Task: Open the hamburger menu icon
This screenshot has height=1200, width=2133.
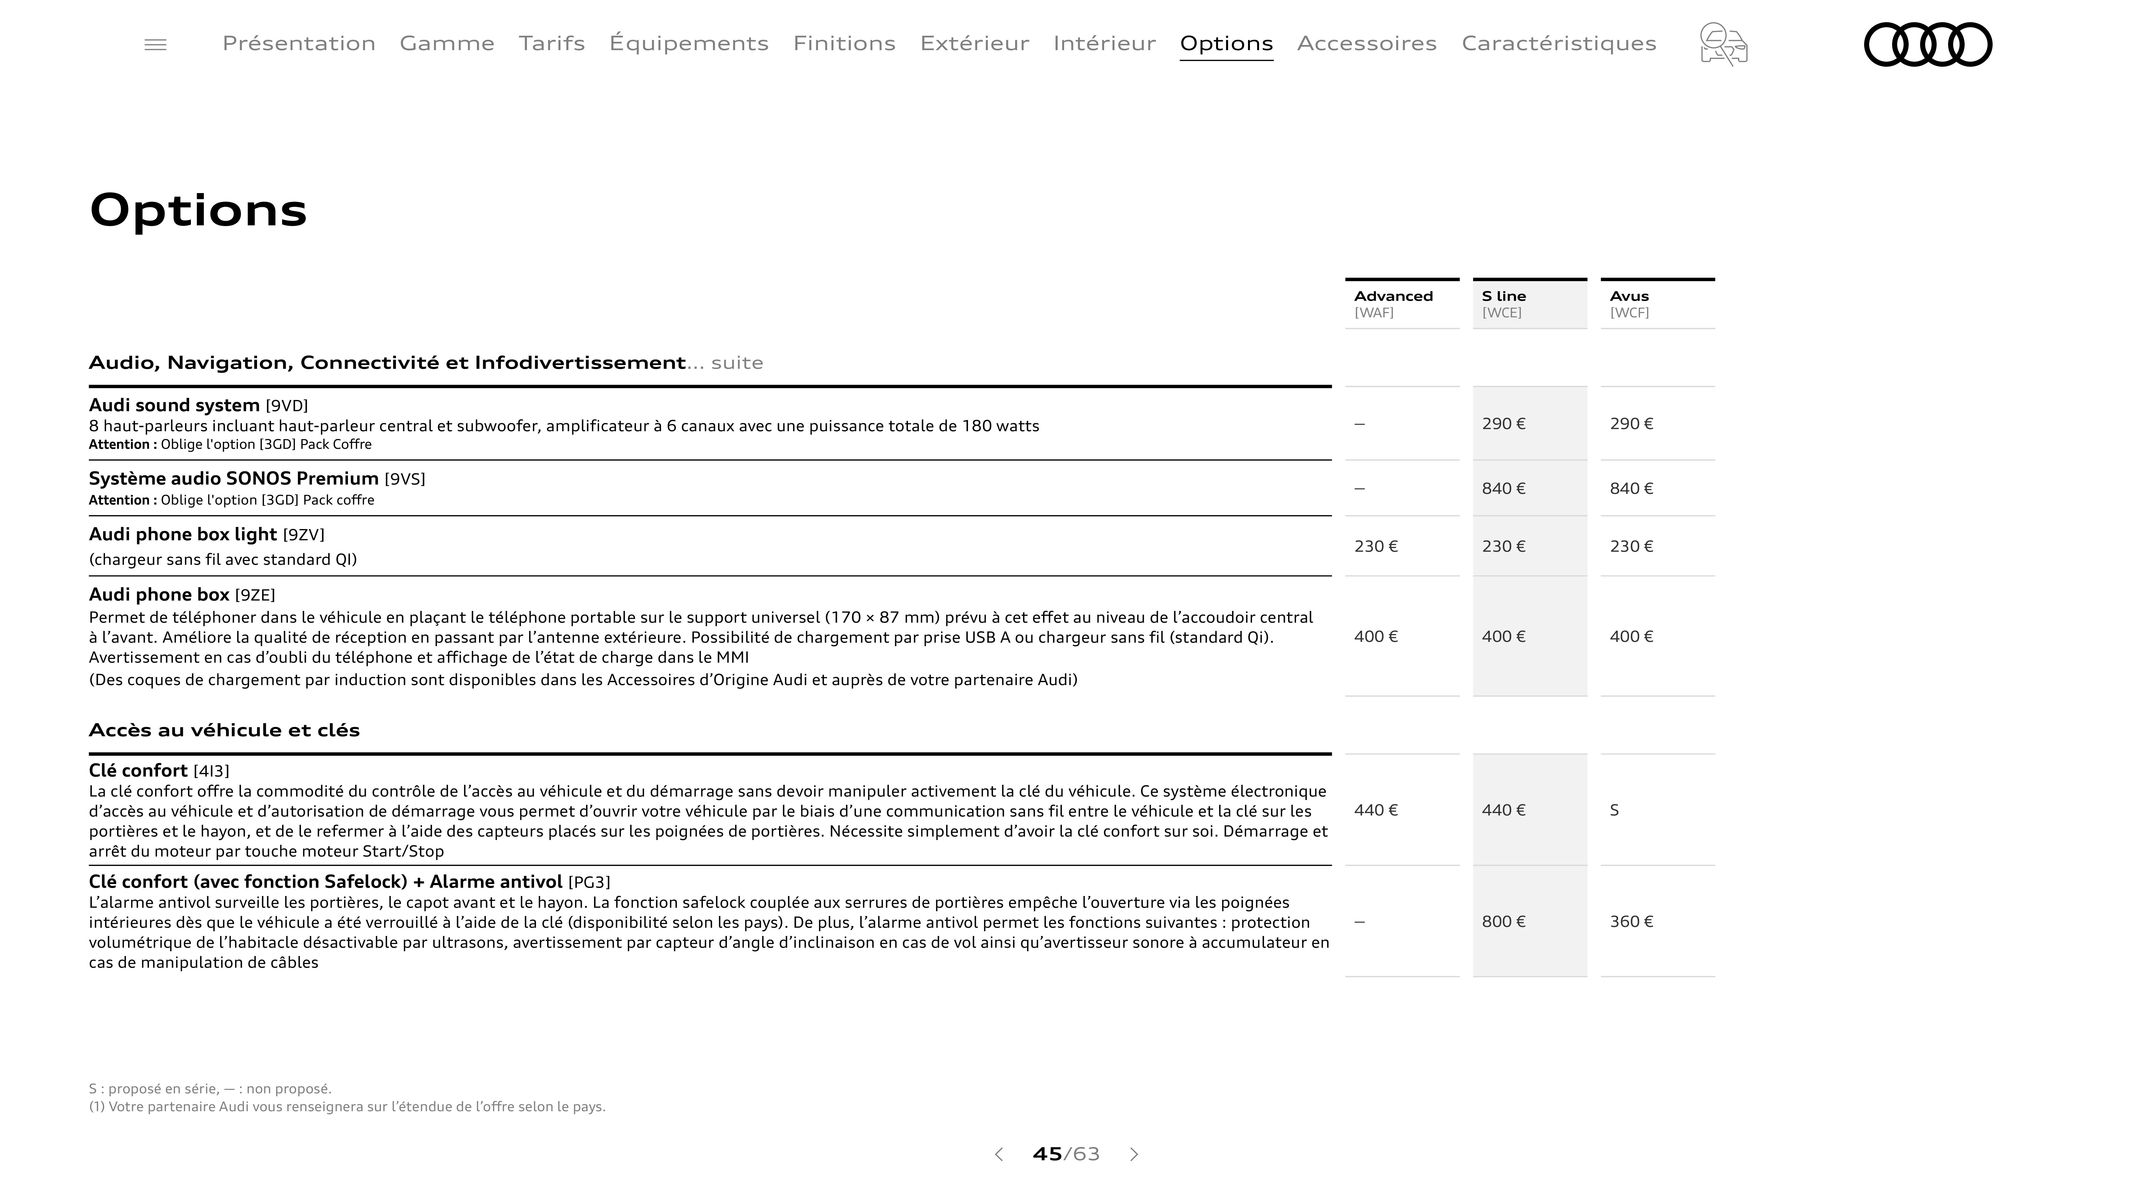Action: pos(155,45)
